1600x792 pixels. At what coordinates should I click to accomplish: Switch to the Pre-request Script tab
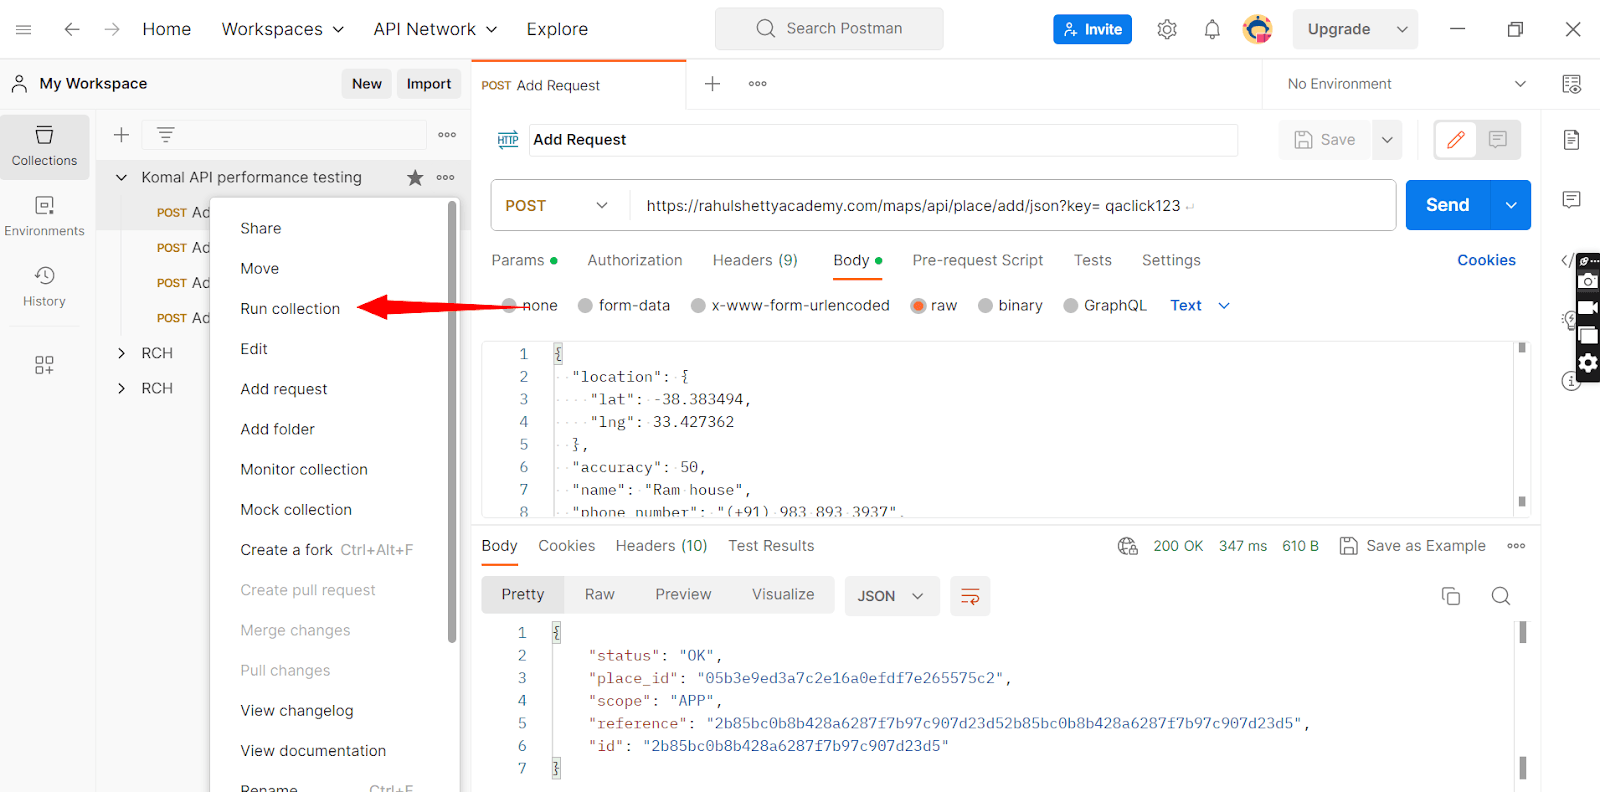(x=977, y=260)
